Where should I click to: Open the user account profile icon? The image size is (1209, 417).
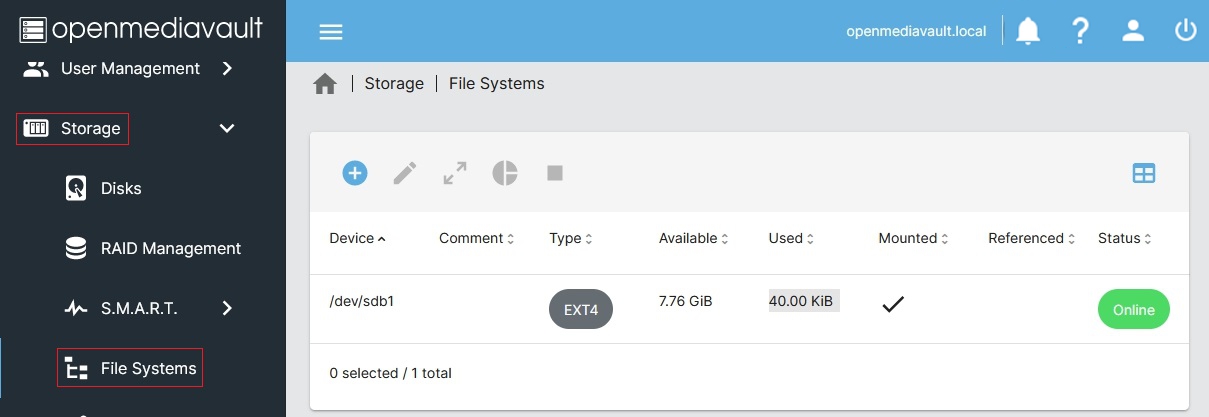1132,31
